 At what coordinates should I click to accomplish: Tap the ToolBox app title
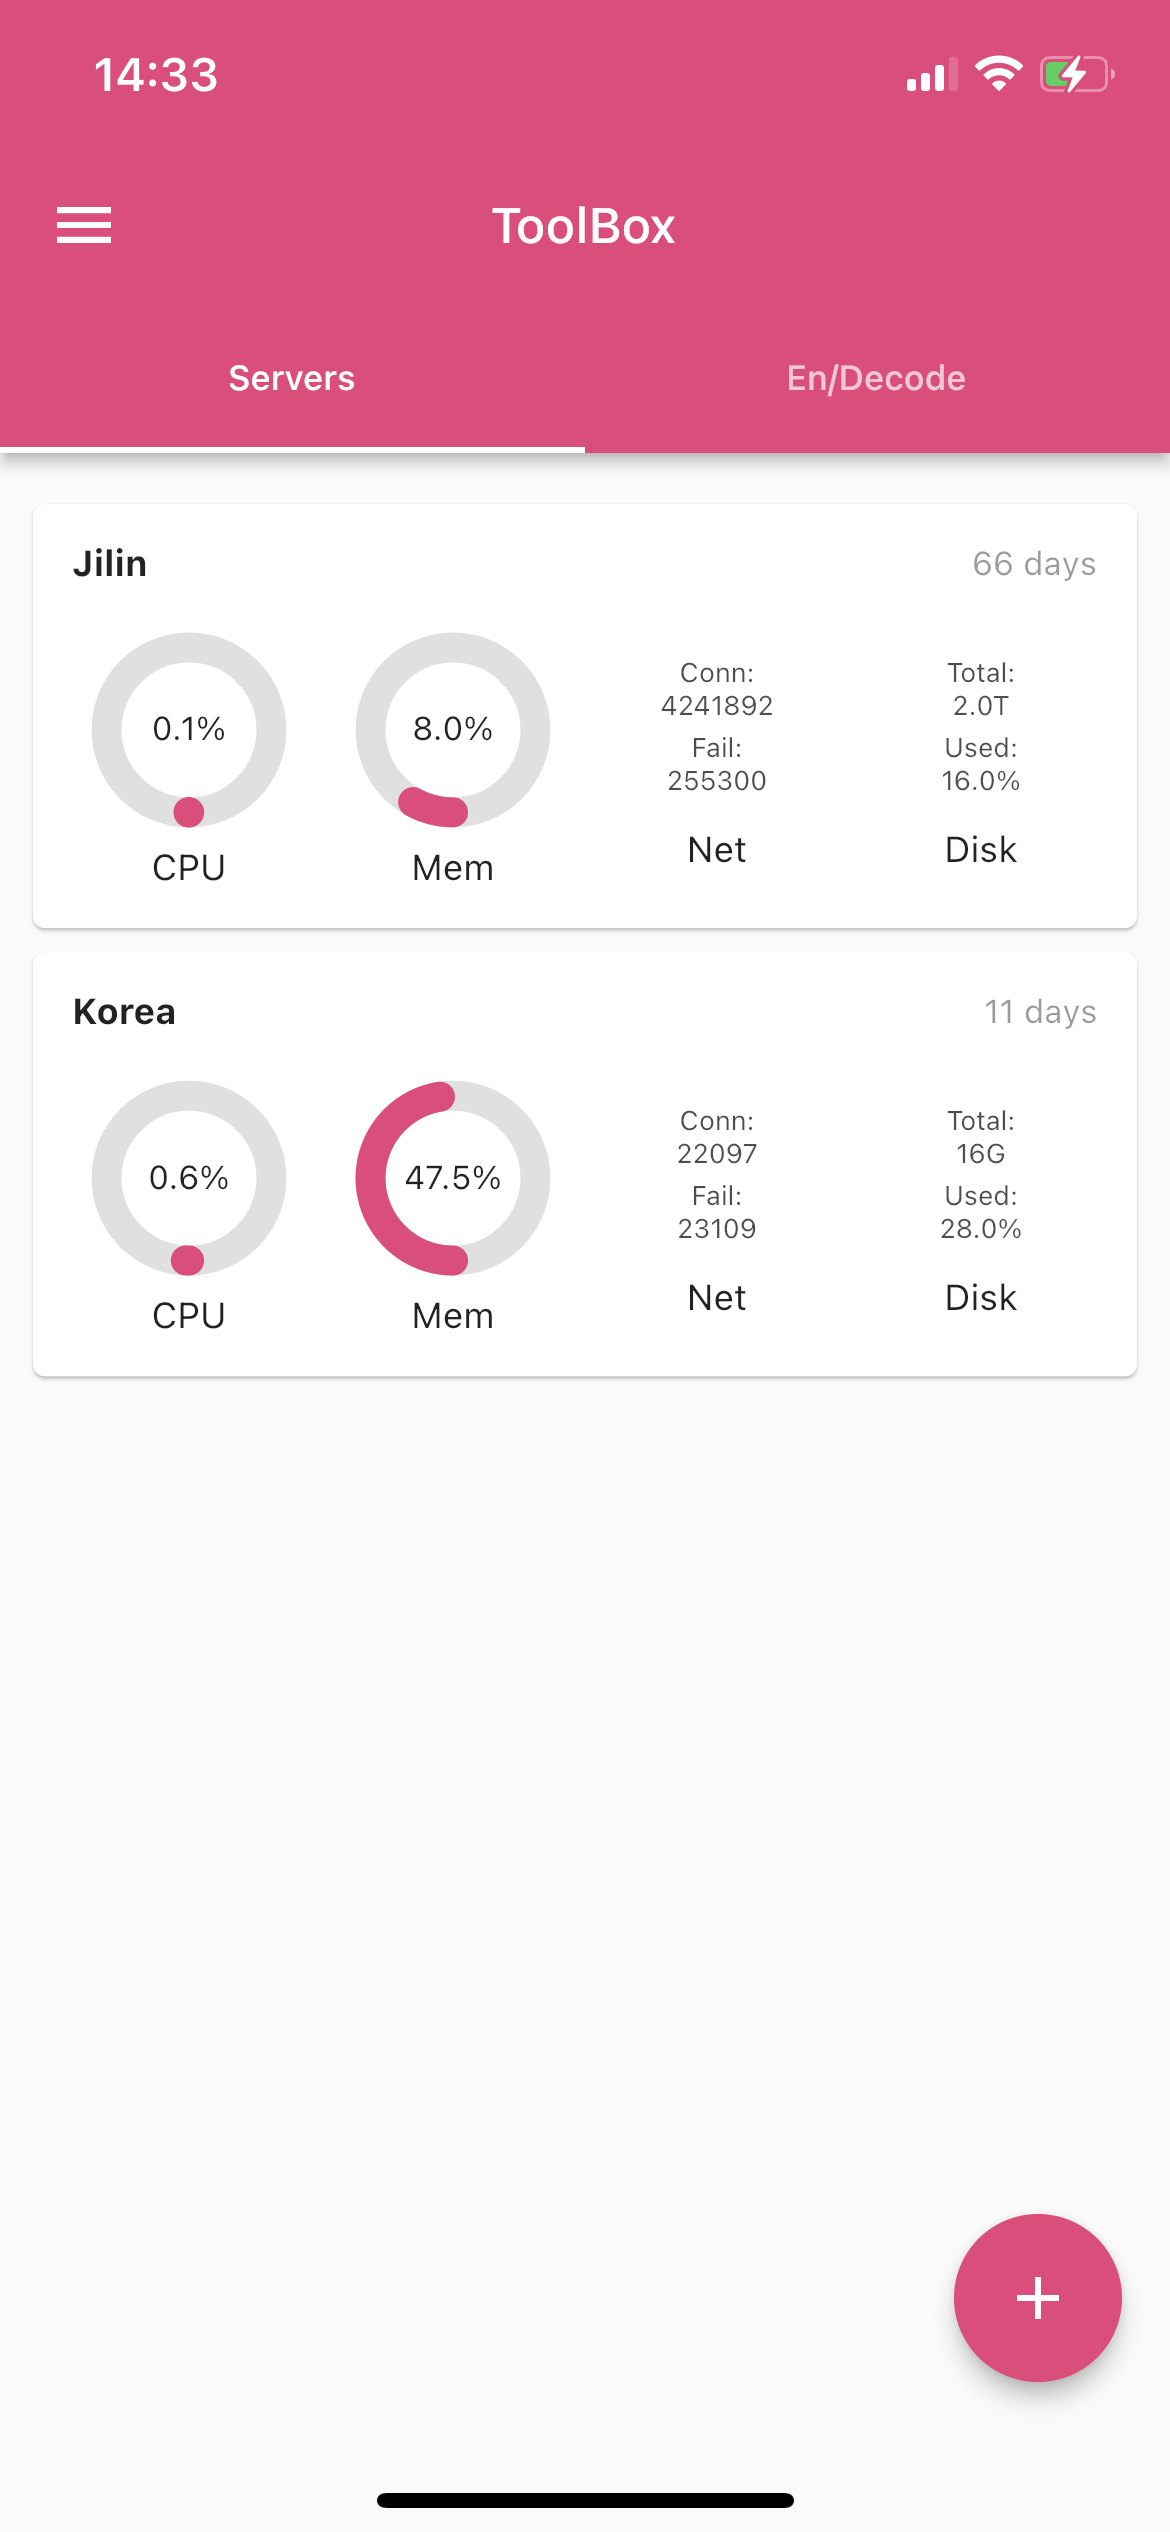tap(584, 226)
